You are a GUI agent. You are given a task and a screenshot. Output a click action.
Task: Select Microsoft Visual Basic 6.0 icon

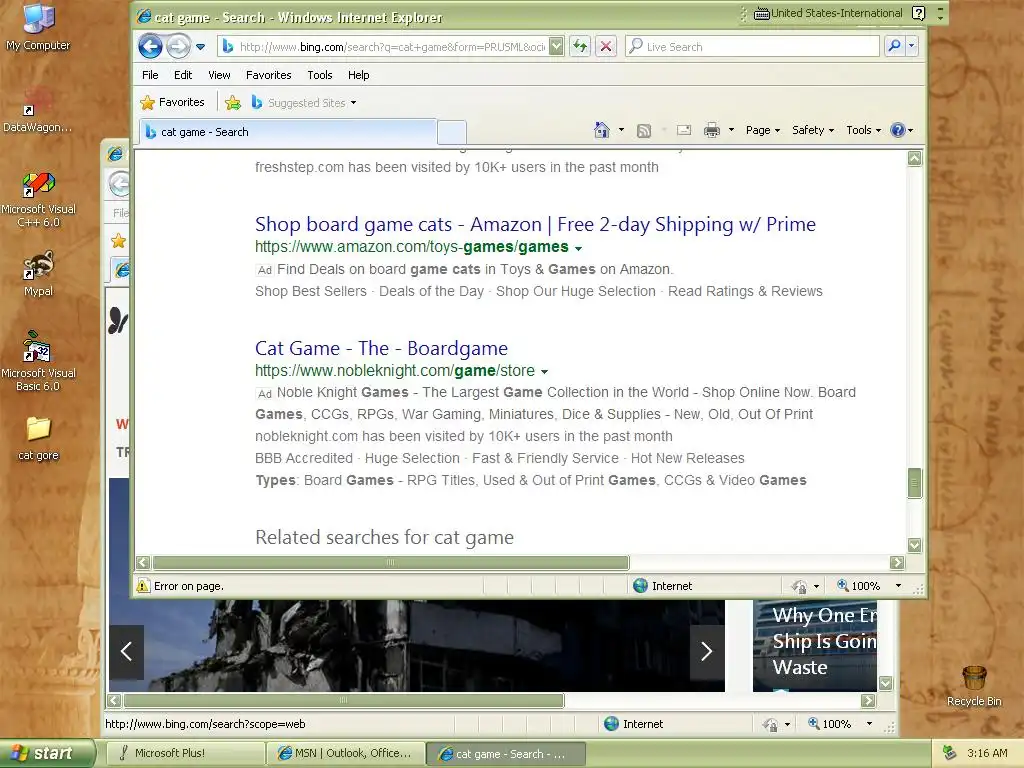(38, 361)
